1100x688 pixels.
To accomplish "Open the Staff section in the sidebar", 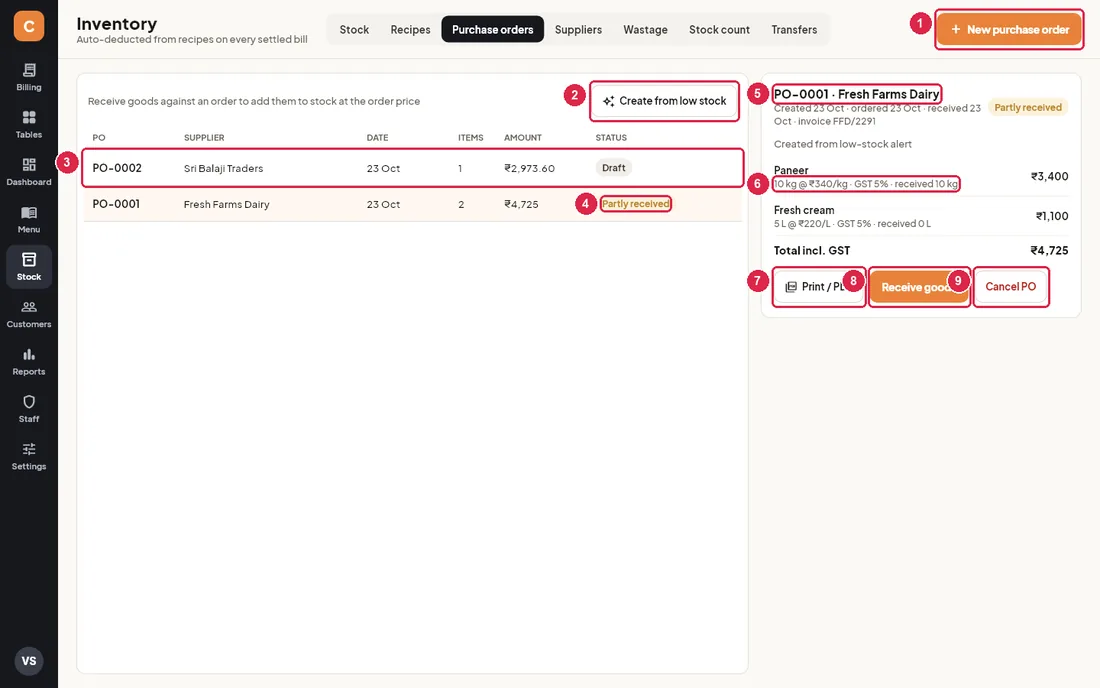I will [29, 409].
